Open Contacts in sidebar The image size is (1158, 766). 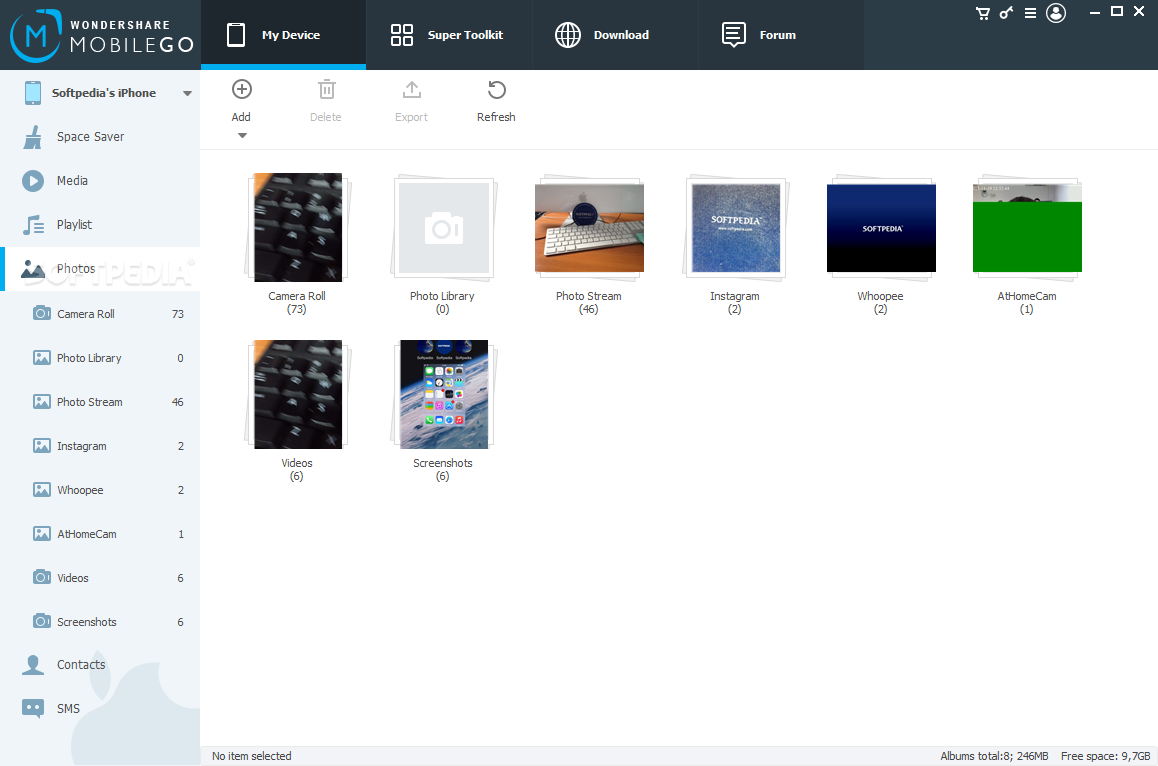(x=100, y=665)
